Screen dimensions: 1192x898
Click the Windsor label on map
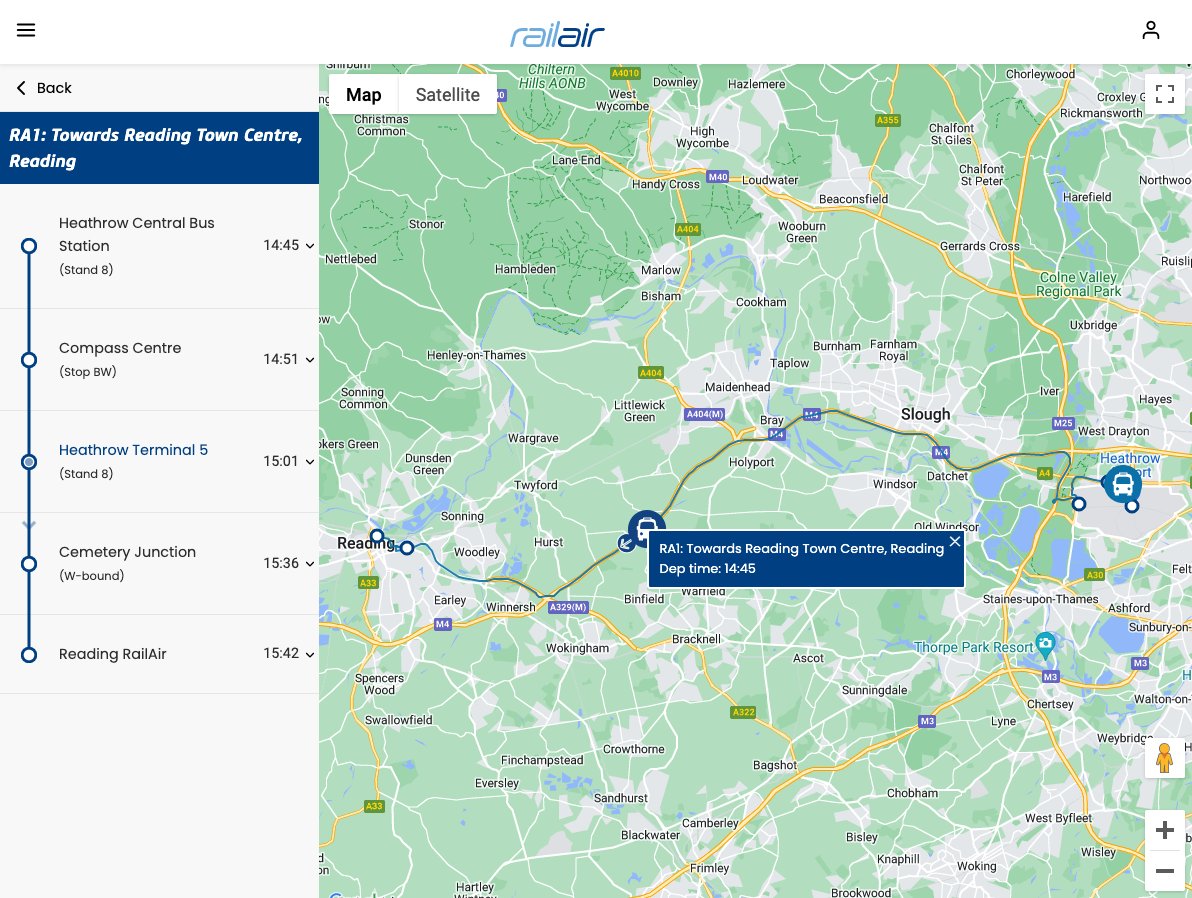[x=895, y=484]
